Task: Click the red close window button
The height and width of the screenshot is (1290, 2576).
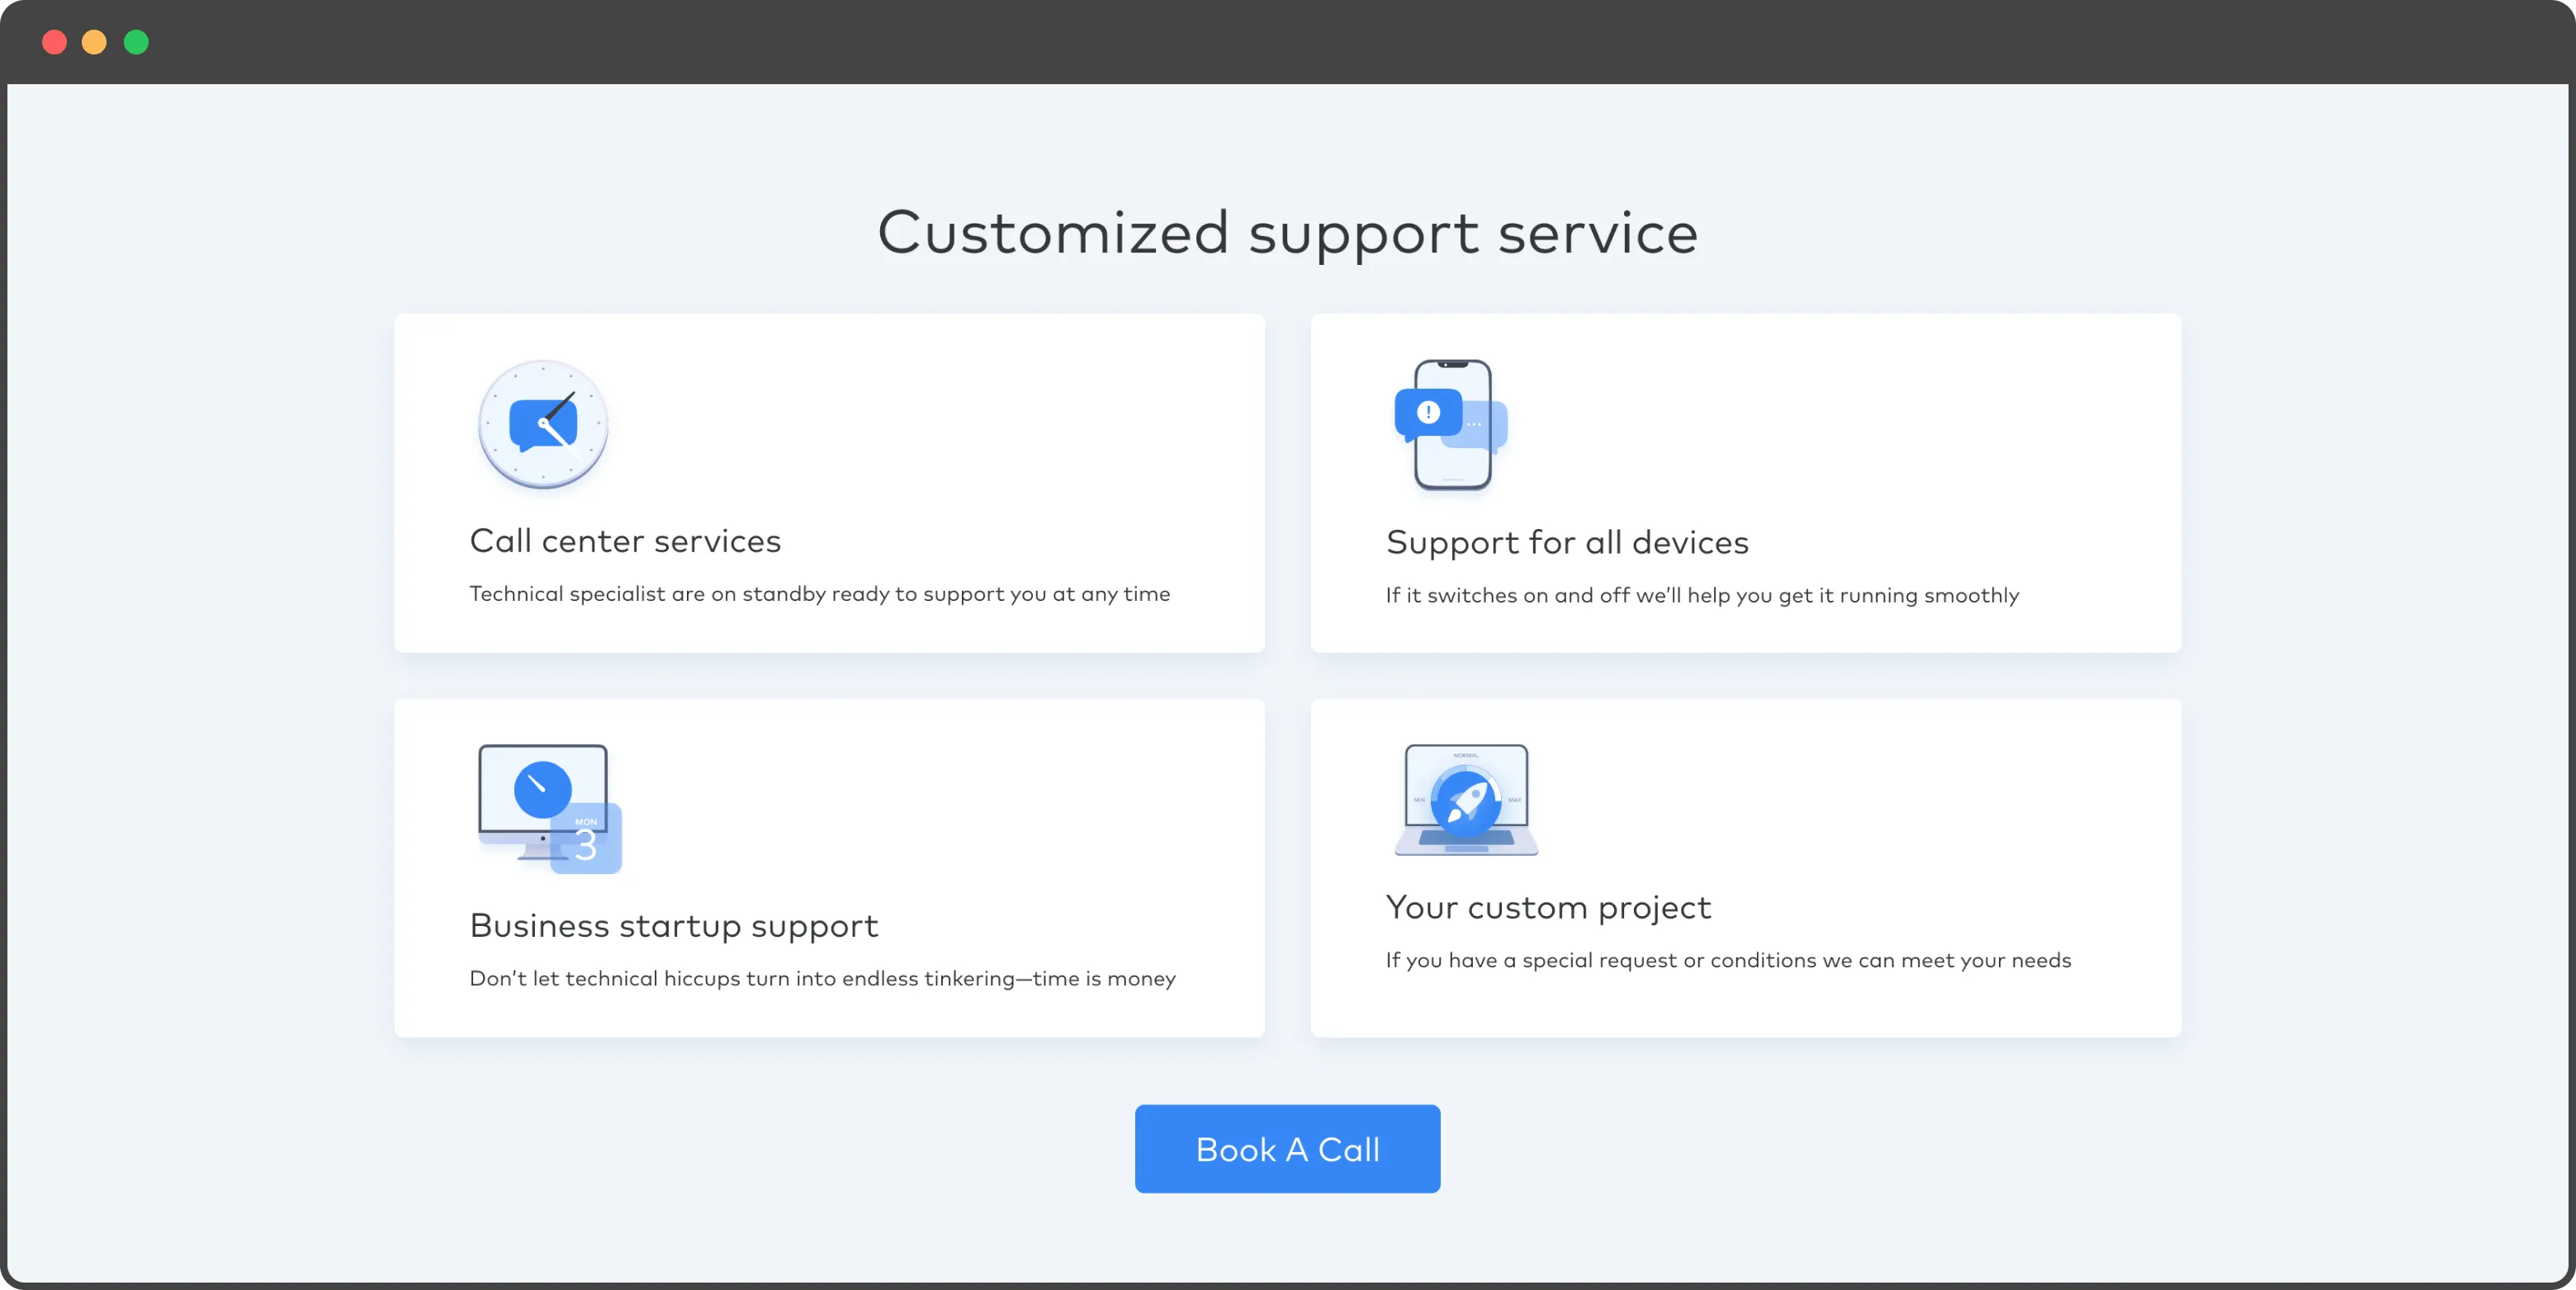Action: (x=54, y=42)
